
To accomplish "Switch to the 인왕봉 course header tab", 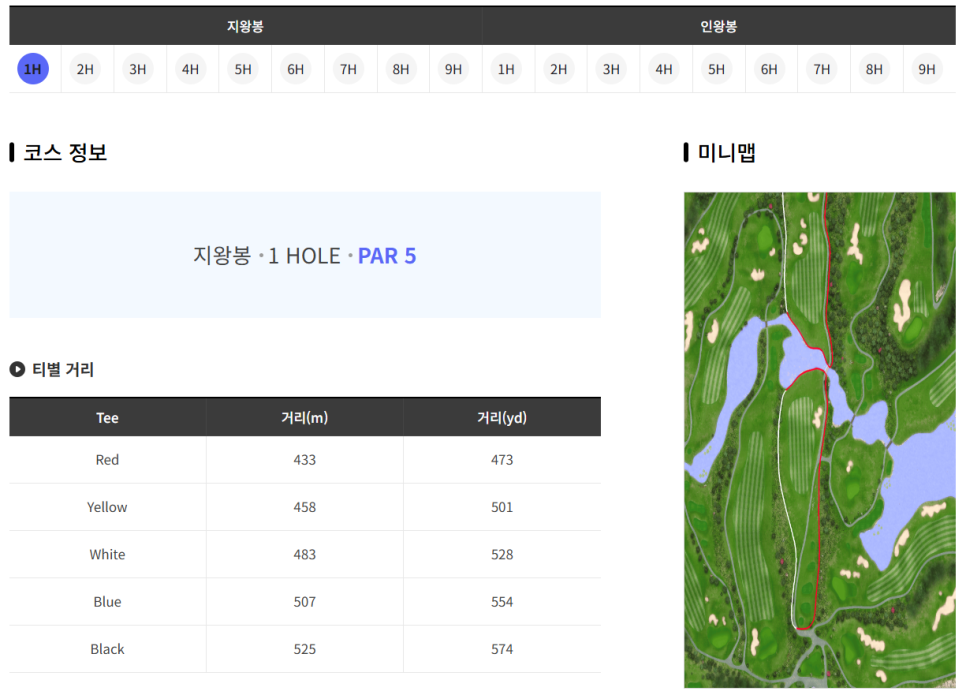I will point(718,27).
